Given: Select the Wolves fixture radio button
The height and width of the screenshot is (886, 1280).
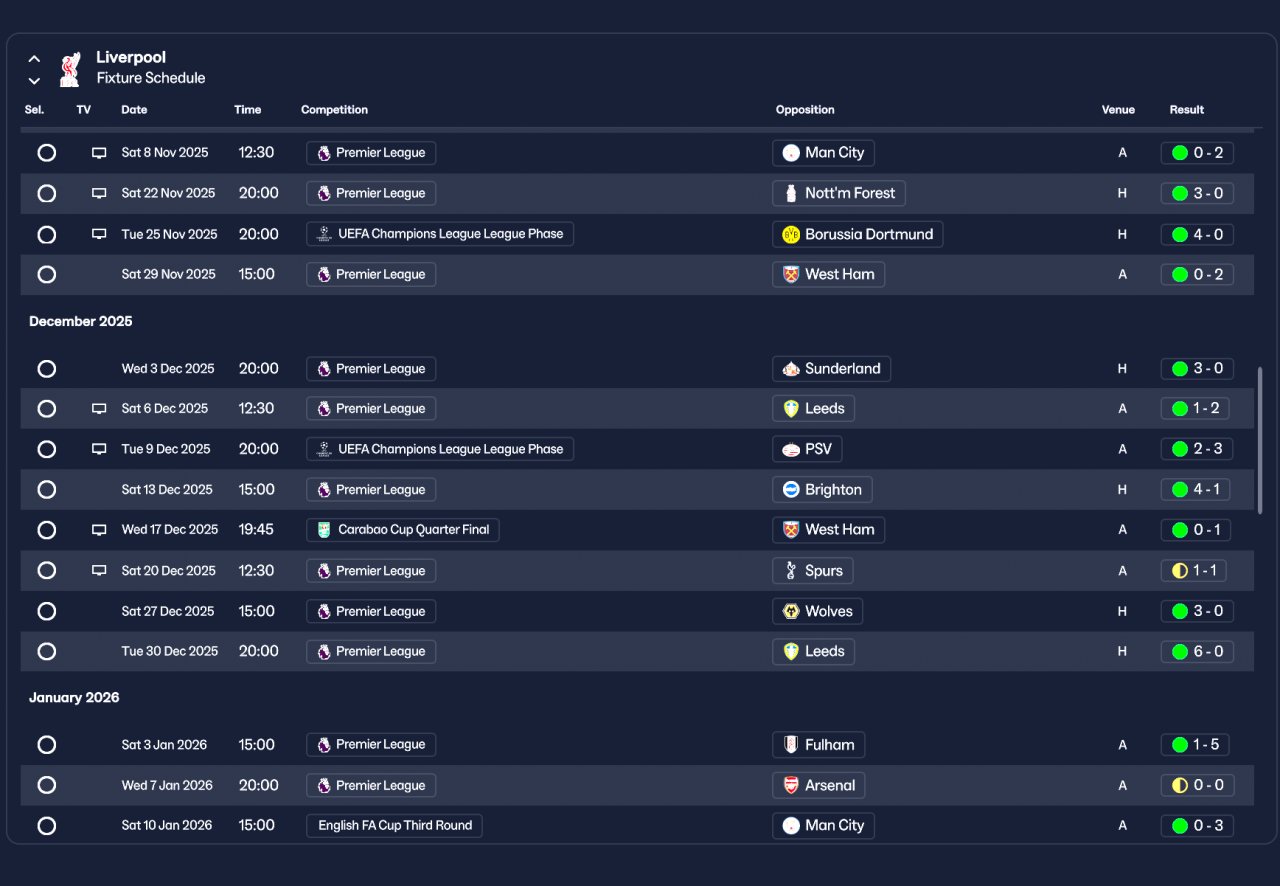Looking at the screenshot, I should tap(46, 611).
